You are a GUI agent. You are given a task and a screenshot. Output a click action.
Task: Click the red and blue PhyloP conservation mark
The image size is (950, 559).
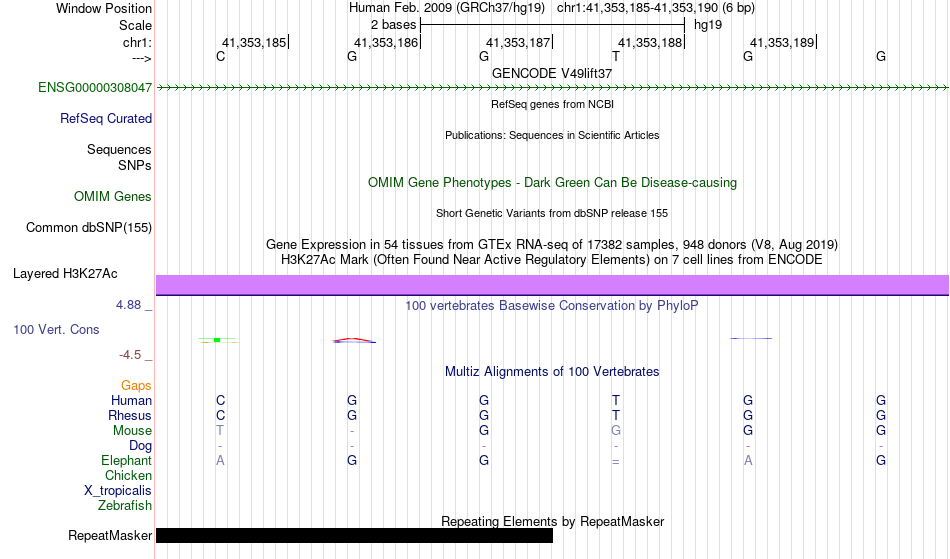pos(354,340)
